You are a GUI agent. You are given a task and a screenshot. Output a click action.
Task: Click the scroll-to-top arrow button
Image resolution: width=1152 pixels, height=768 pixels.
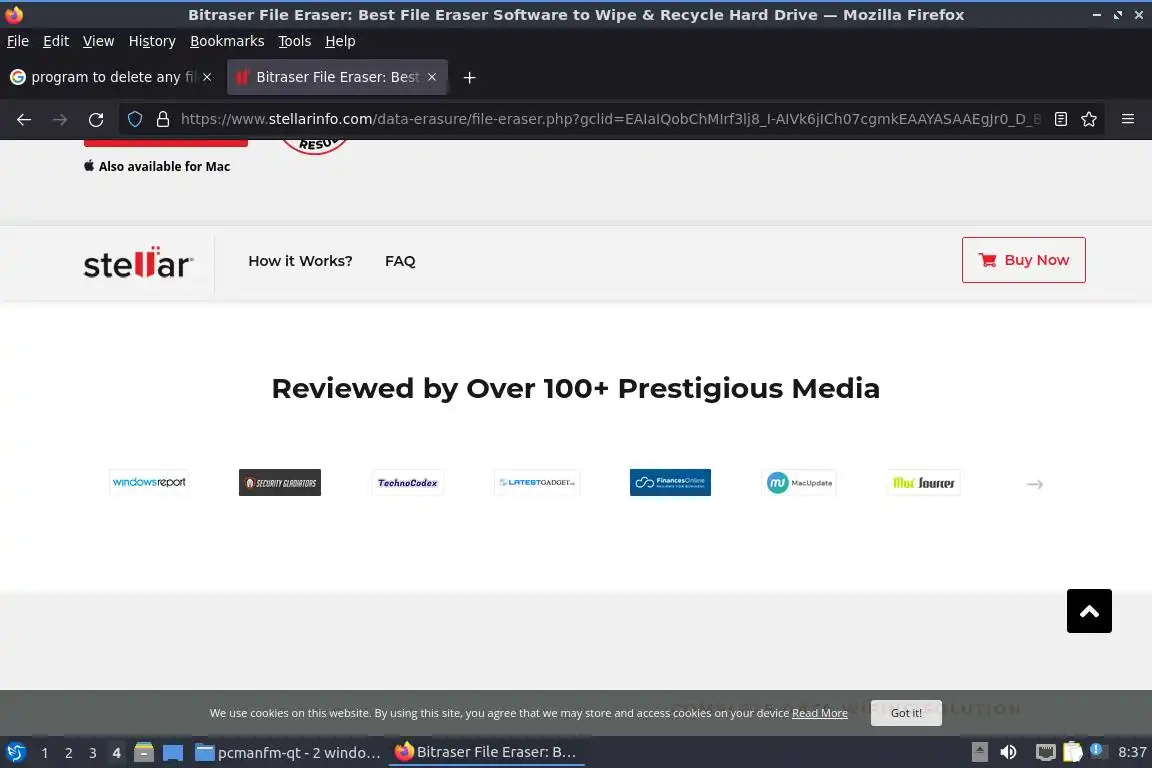tap(1089, 611)
